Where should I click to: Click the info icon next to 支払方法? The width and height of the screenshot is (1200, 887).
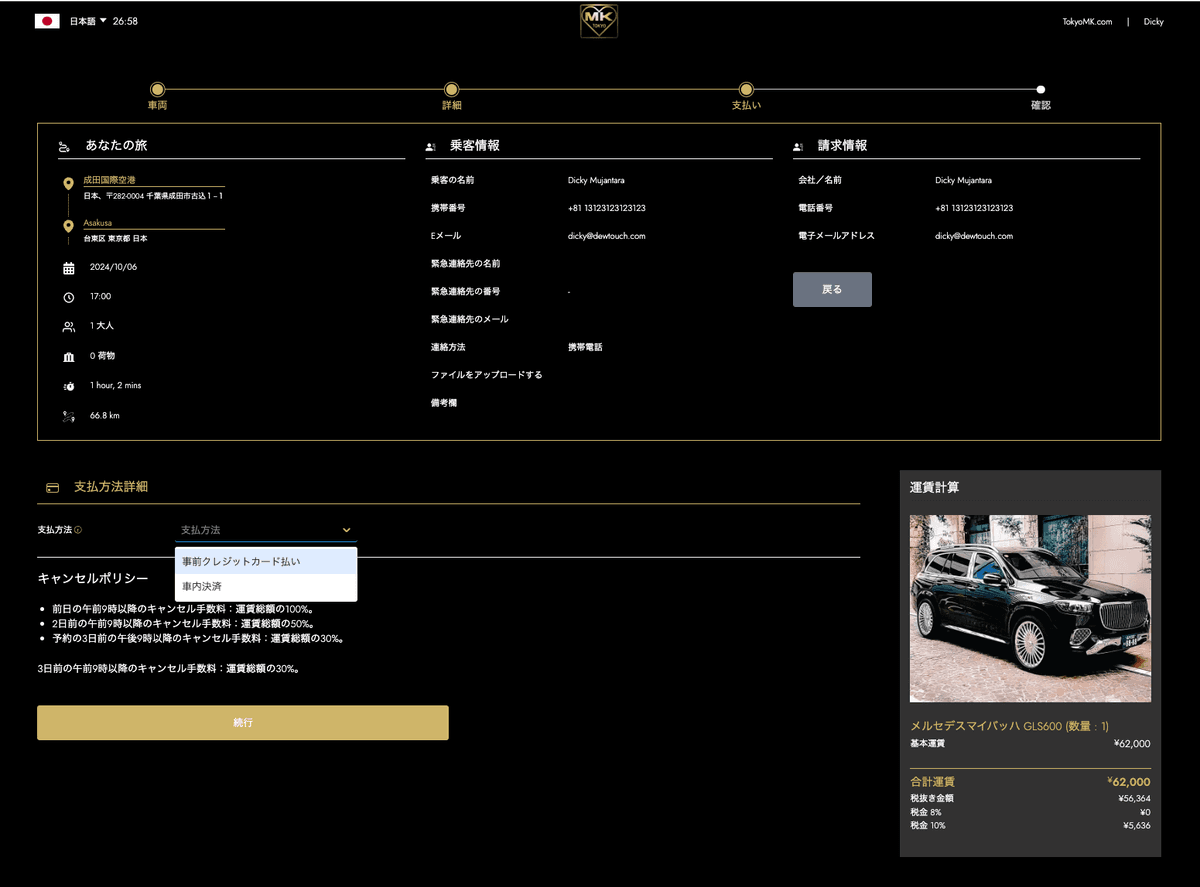(x=78, y=530)
